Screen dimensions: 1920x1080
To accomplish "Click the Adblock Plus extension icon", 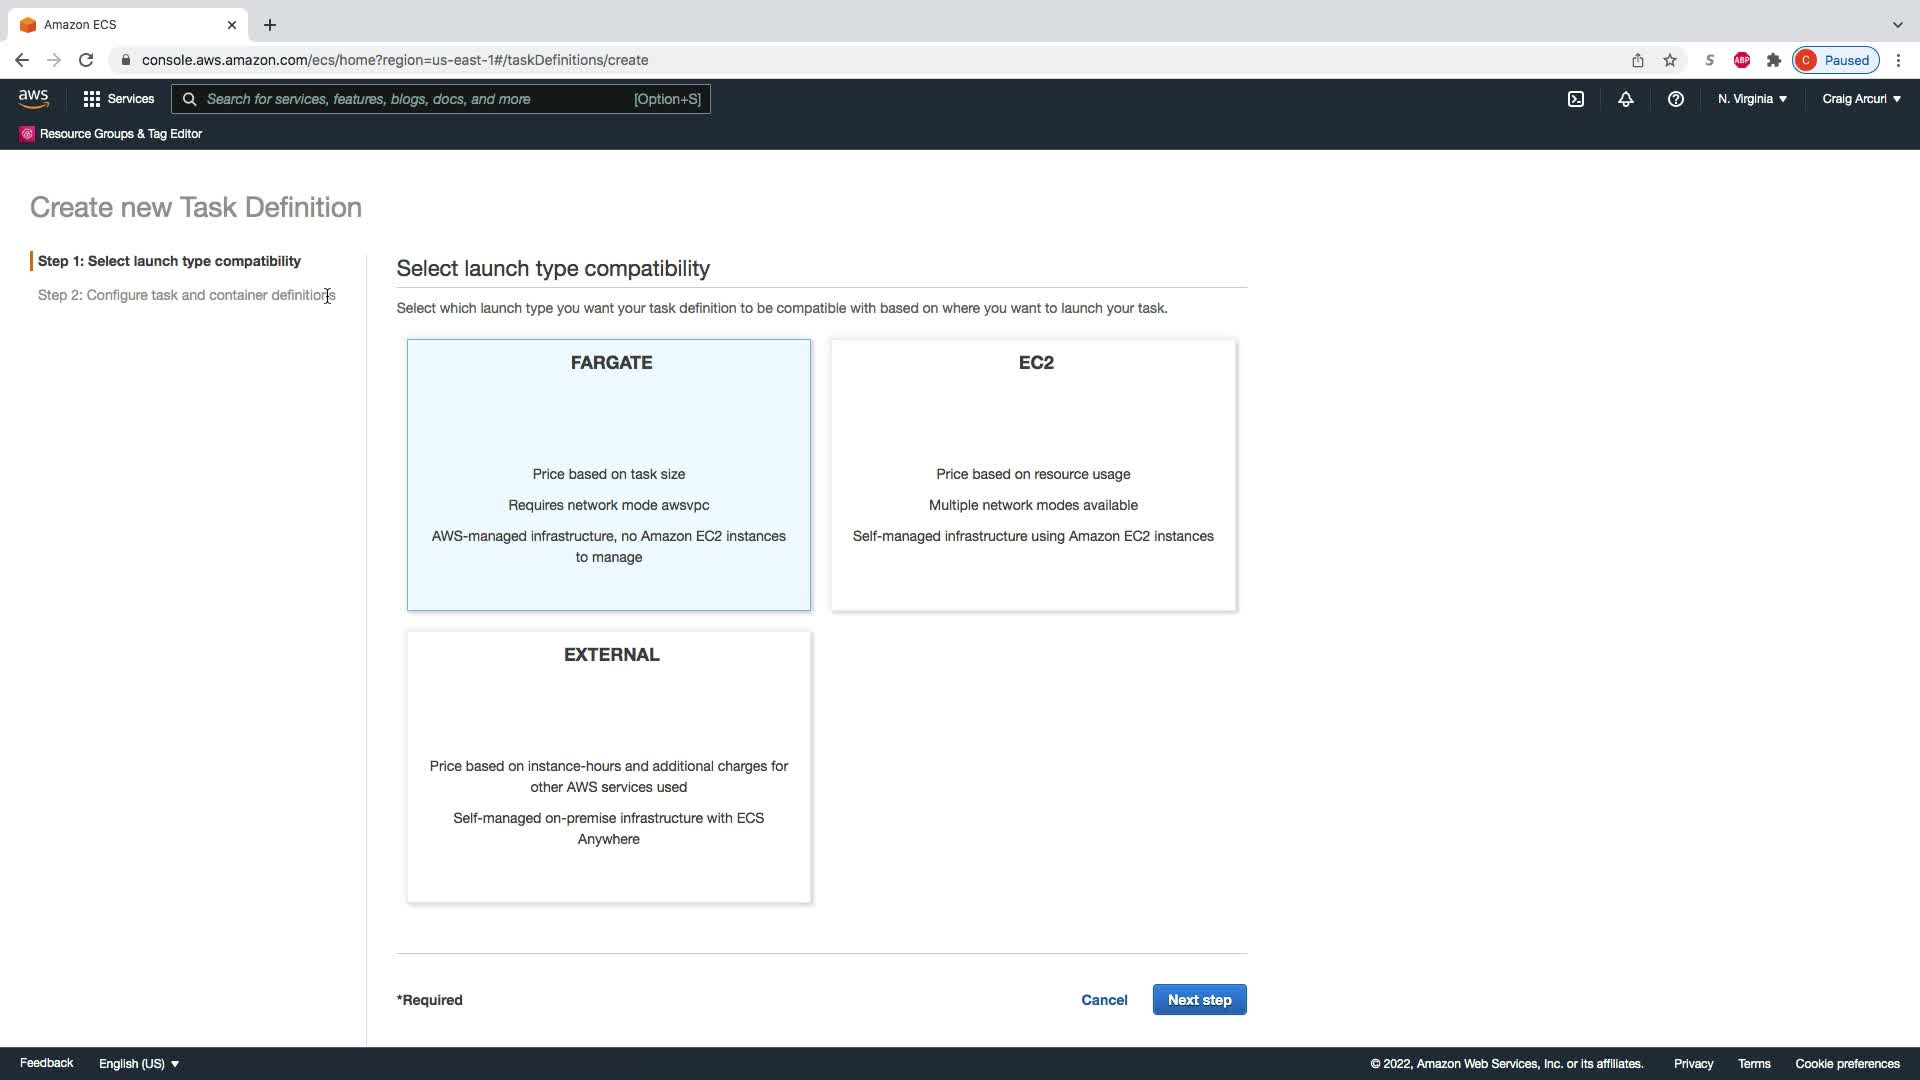I will tap(1741, 60).
